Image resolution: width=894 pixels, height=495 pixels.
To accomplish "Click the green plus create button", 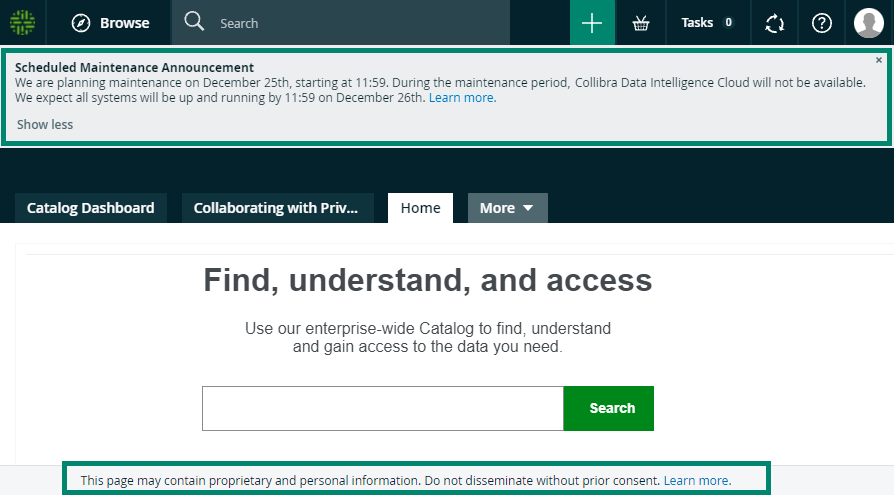I will (x=592, y=23).
